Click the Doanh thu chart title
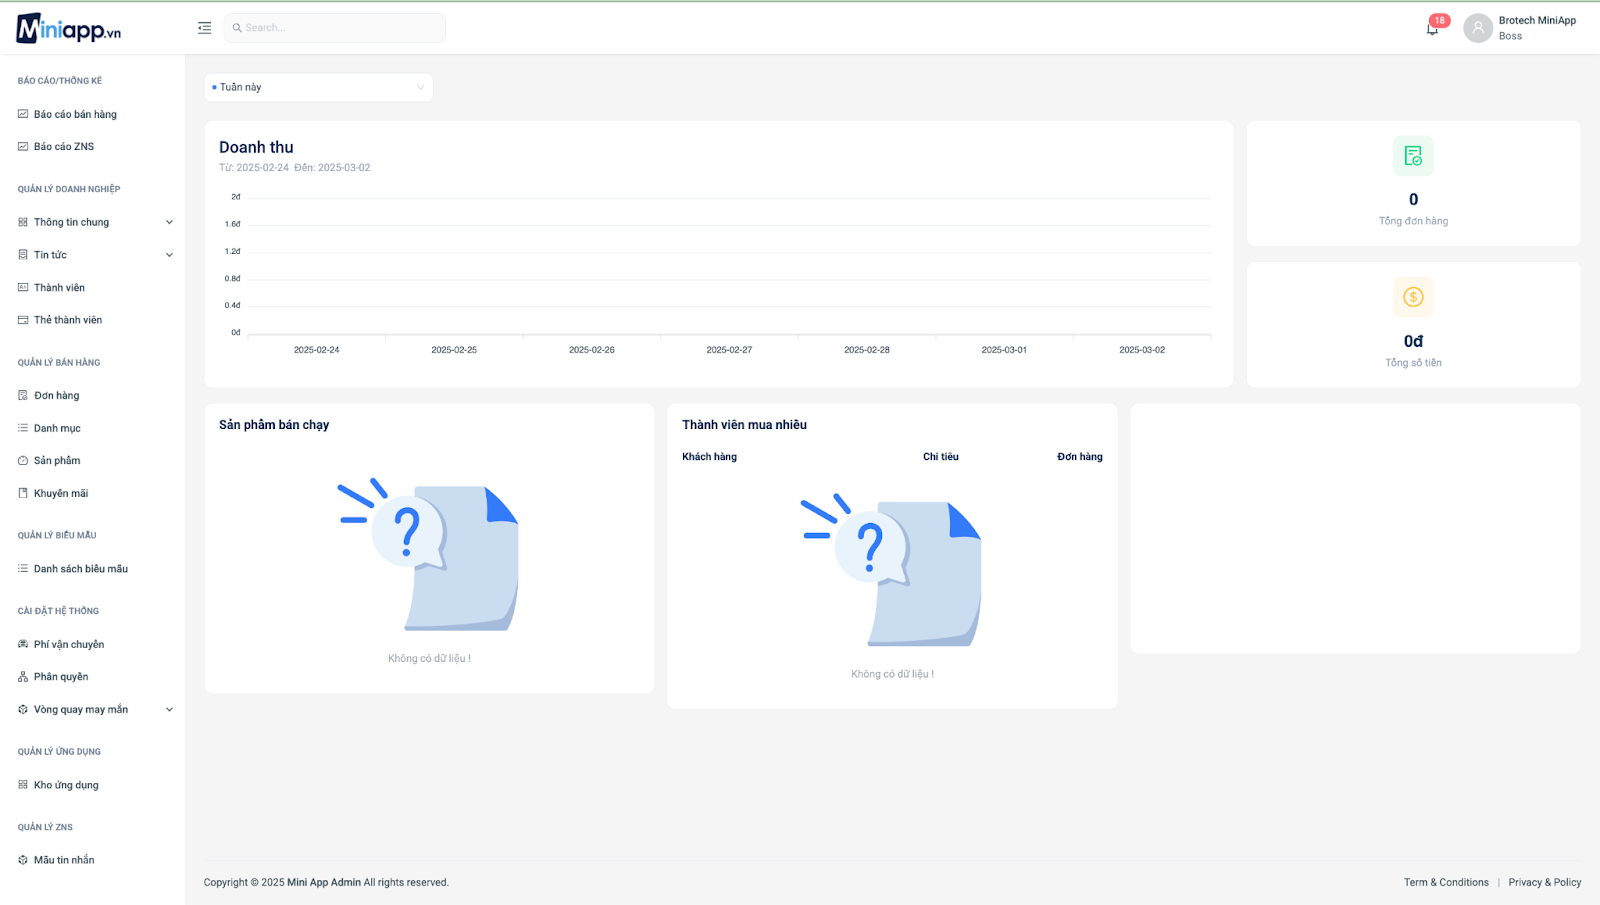 [x=256, y=147]
